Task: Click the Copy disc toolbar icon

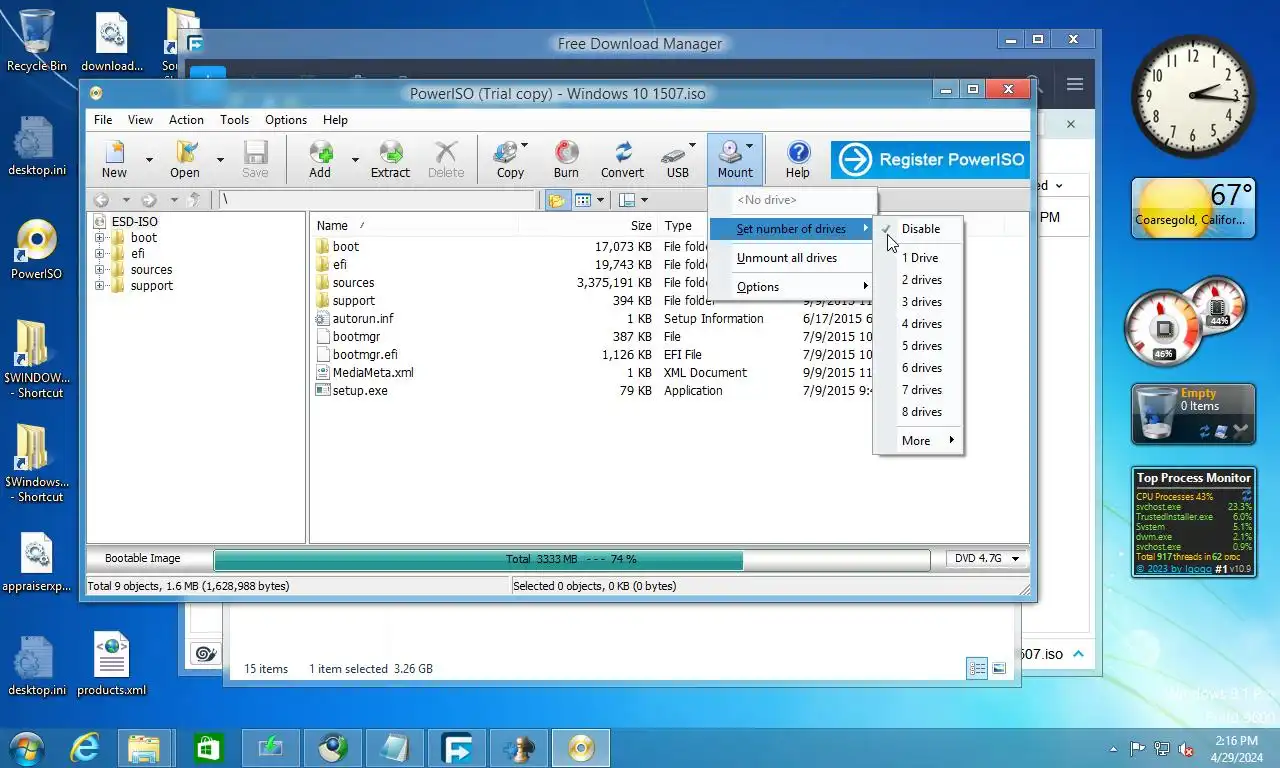Action: (510, 159)
